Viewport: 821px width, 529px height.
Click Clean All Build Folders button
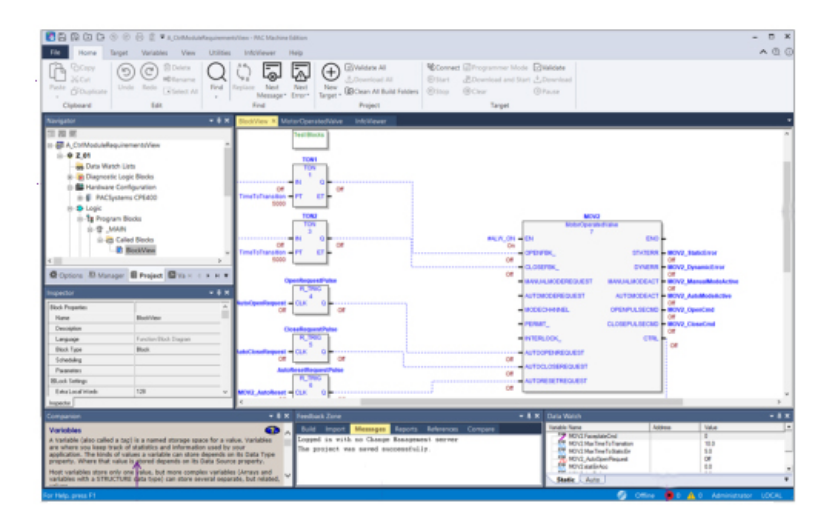coord(384,91)
